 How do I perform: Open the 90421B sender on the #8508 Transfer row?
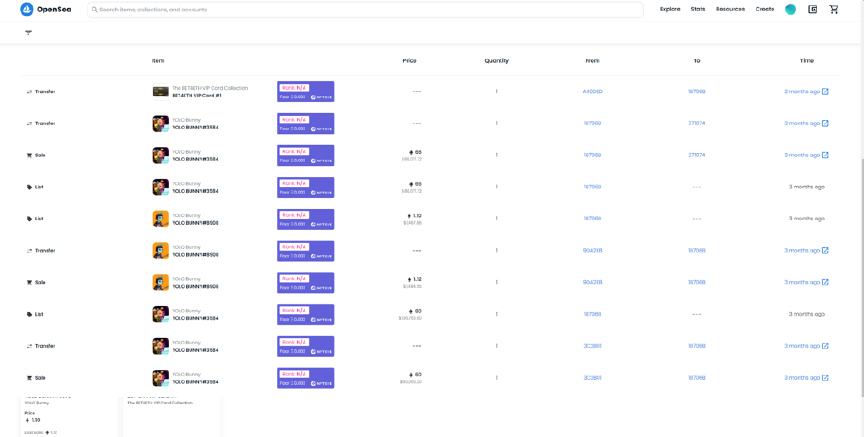click(x=592, y=251)
